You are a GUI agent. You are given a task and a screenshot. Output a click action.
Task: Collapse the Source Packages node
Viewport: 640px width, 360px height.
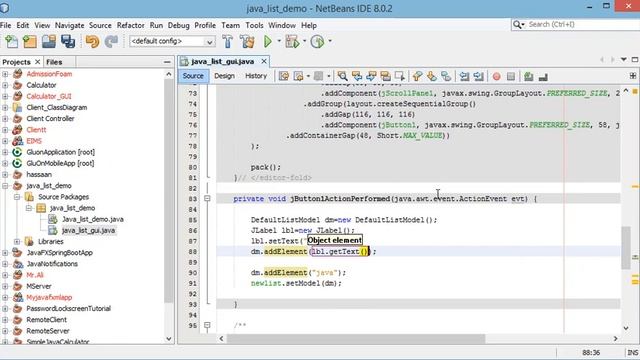17,197
